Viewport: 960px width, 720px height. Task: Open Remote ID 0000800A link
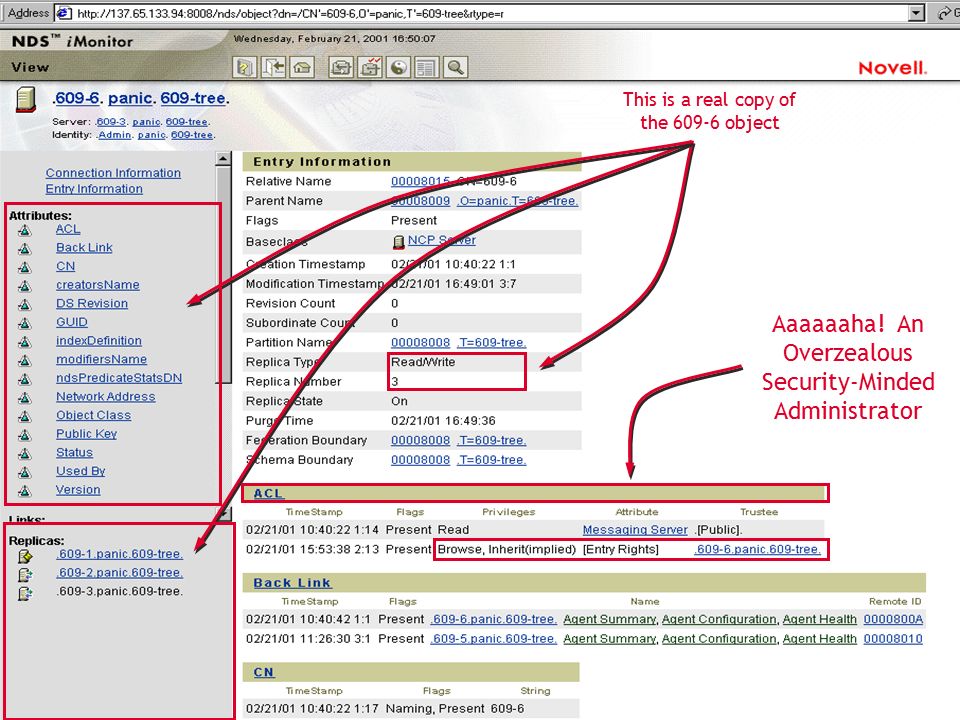click(x=893, y=619)
